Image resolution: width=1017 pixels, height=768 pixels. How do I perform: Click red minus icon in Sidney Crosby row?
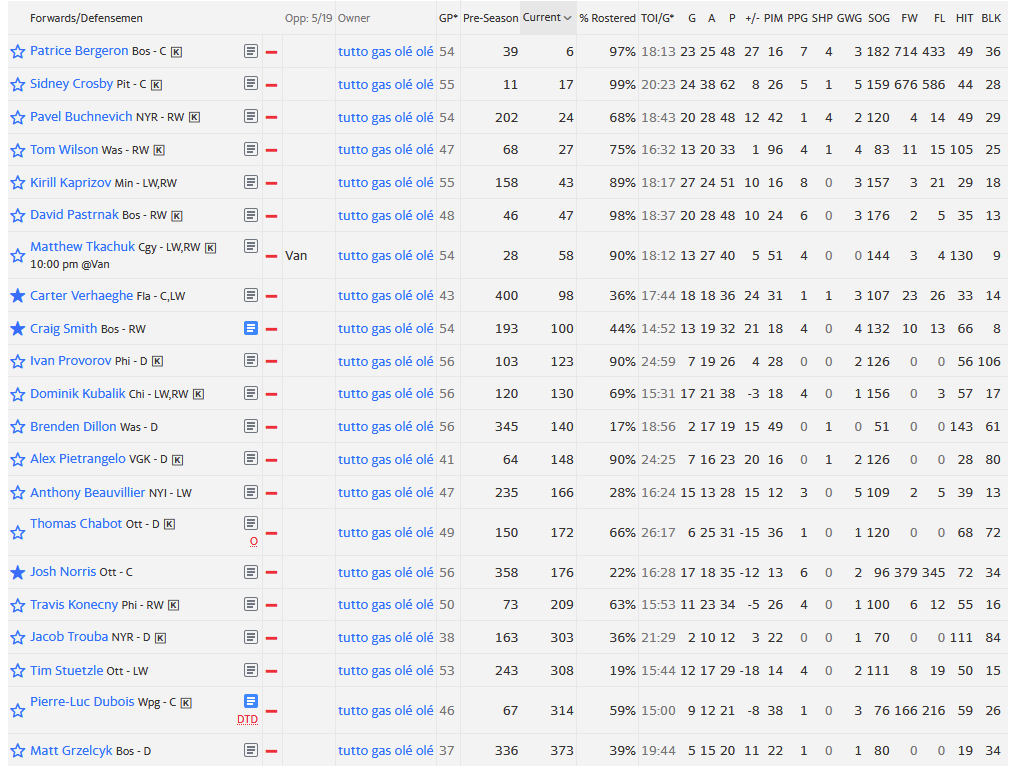click(x=271, y=85)
